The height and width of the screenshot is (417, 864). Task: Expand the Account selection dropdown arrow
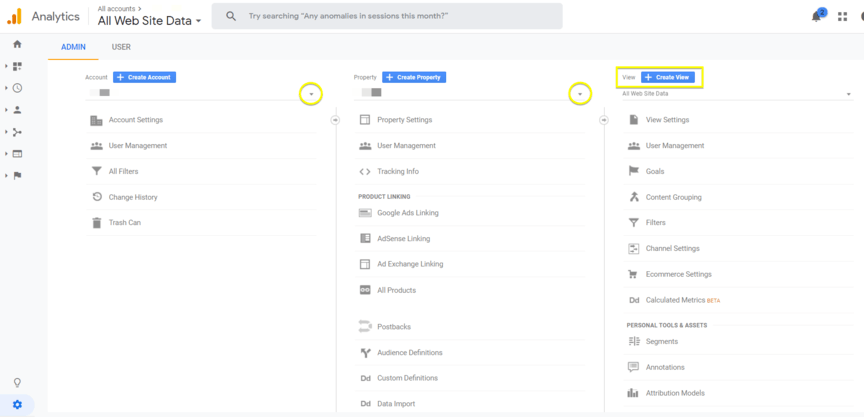coord(311,94)
